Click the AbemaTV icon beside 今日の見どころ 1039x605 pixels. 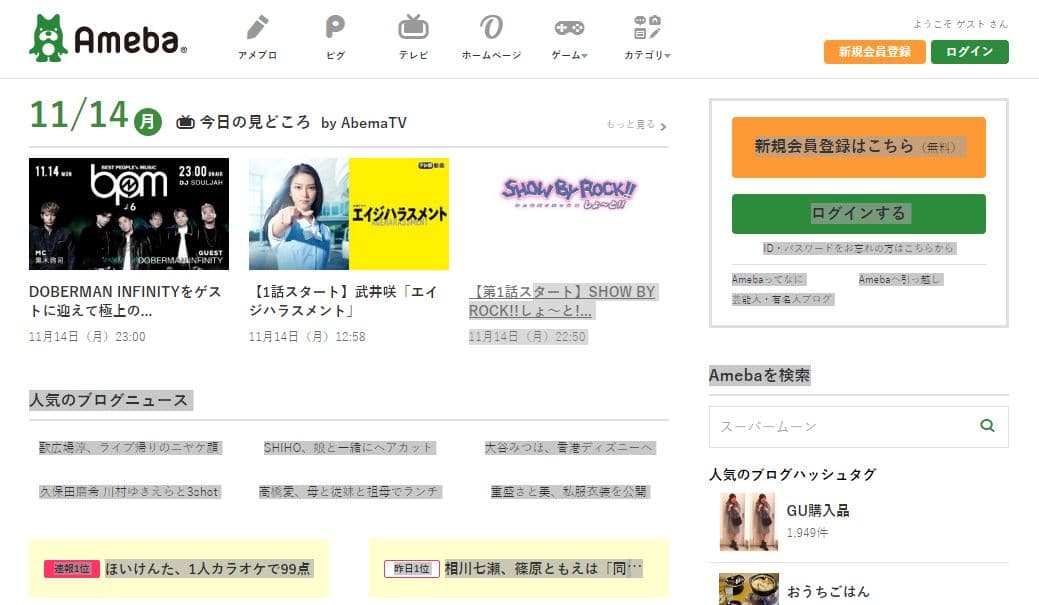(186, 122)
